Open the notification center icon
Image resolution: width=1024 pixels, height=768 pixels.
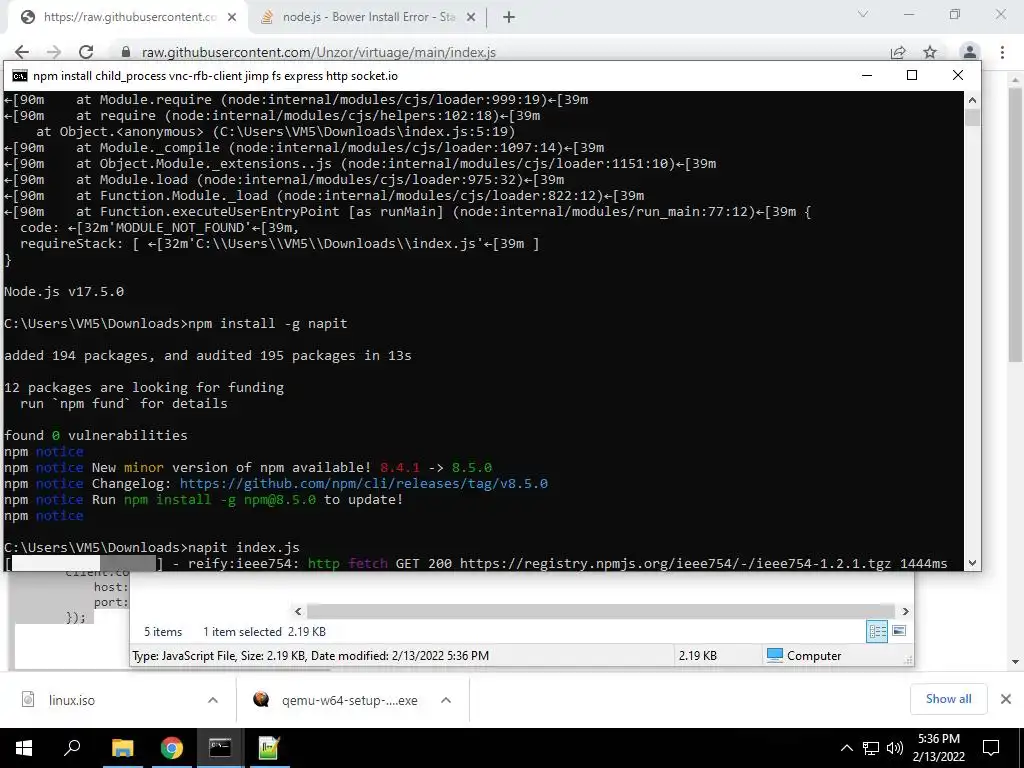pyautogui.click(x=991, y=748)
